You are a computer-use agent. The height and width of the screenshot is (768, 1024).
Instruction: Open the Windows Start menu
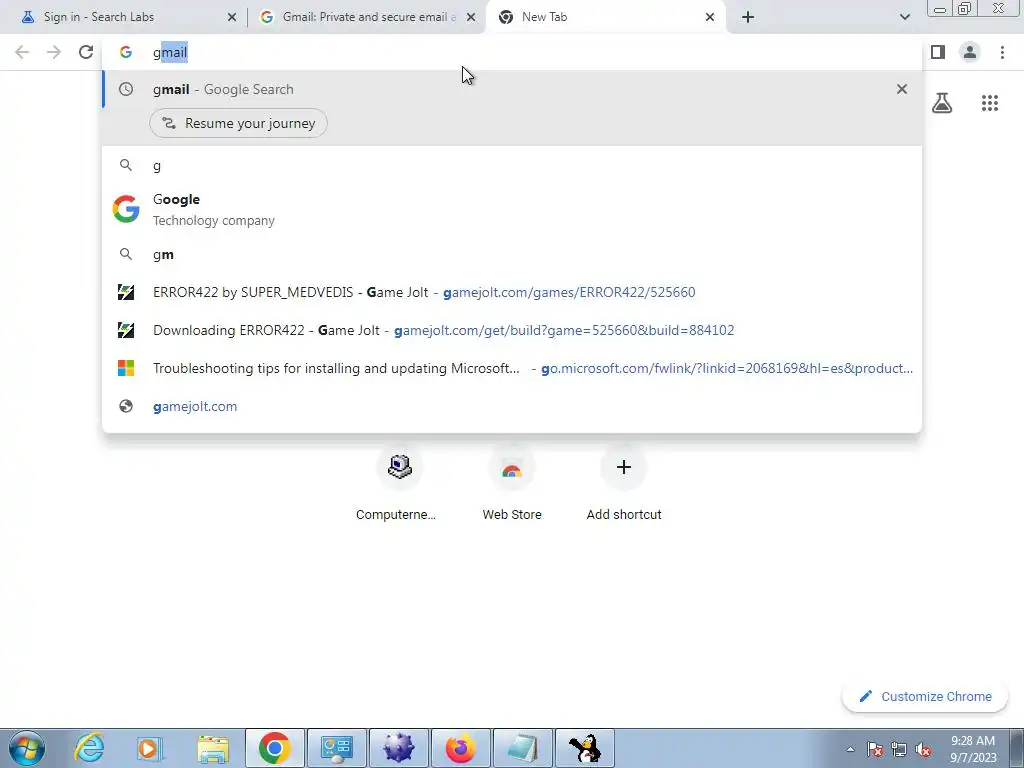[27, 748]
